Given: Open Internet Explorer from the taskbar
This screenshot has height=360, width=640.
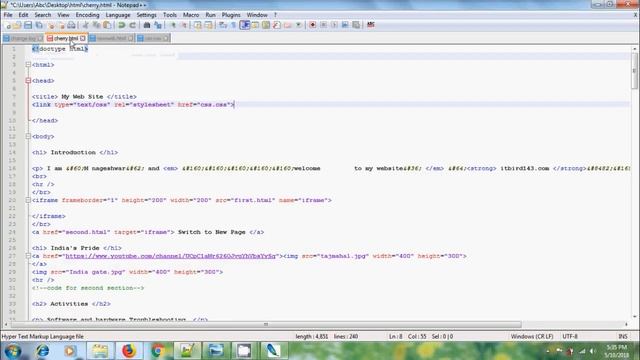Looking at the screenshot, I should (x=42, y=351).
